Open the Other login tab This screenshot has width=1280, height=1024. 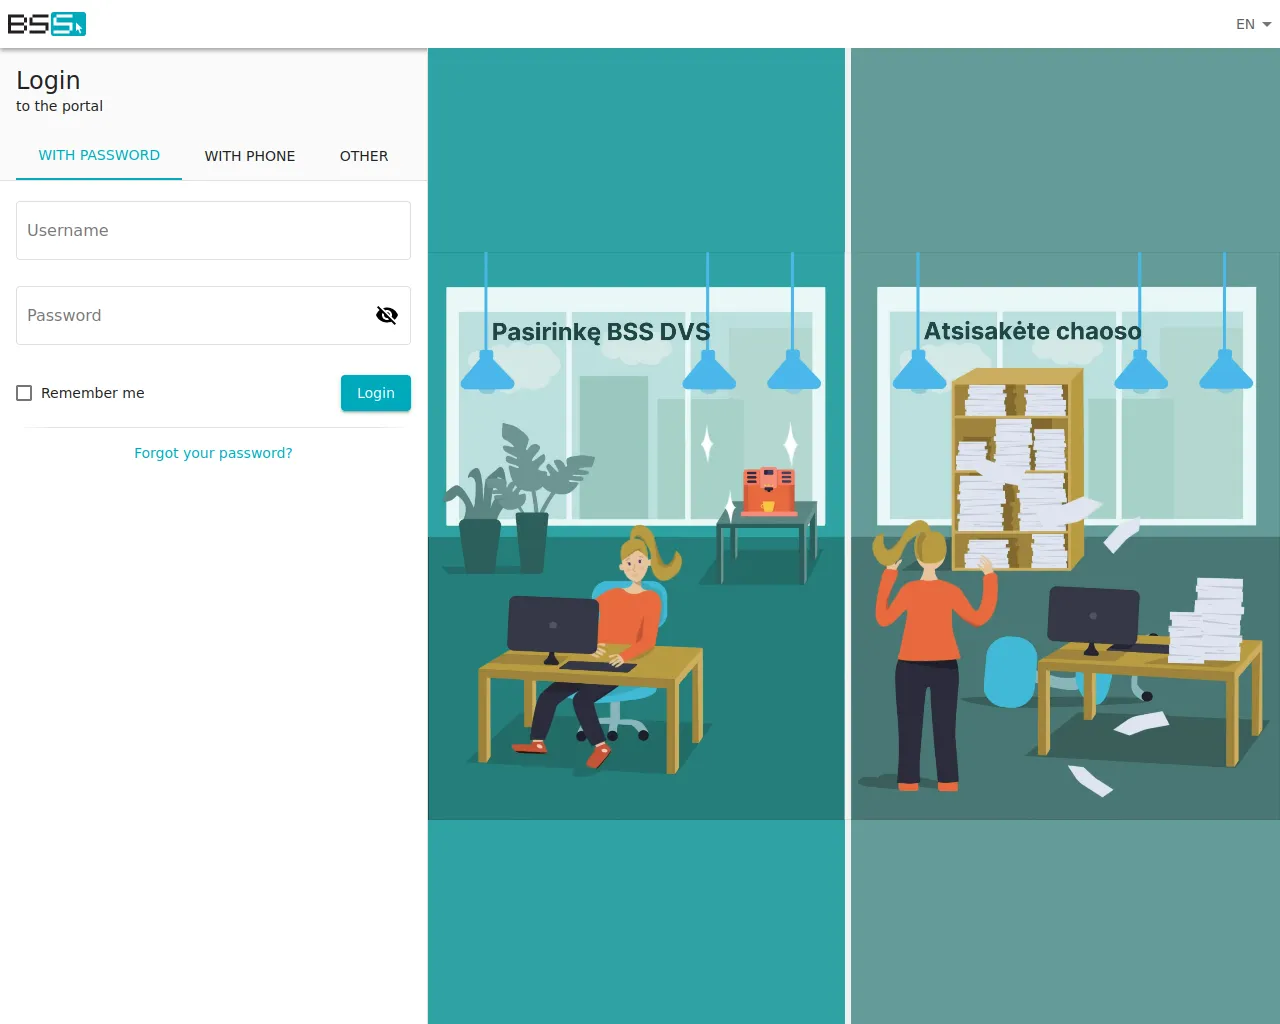point(364,156)
